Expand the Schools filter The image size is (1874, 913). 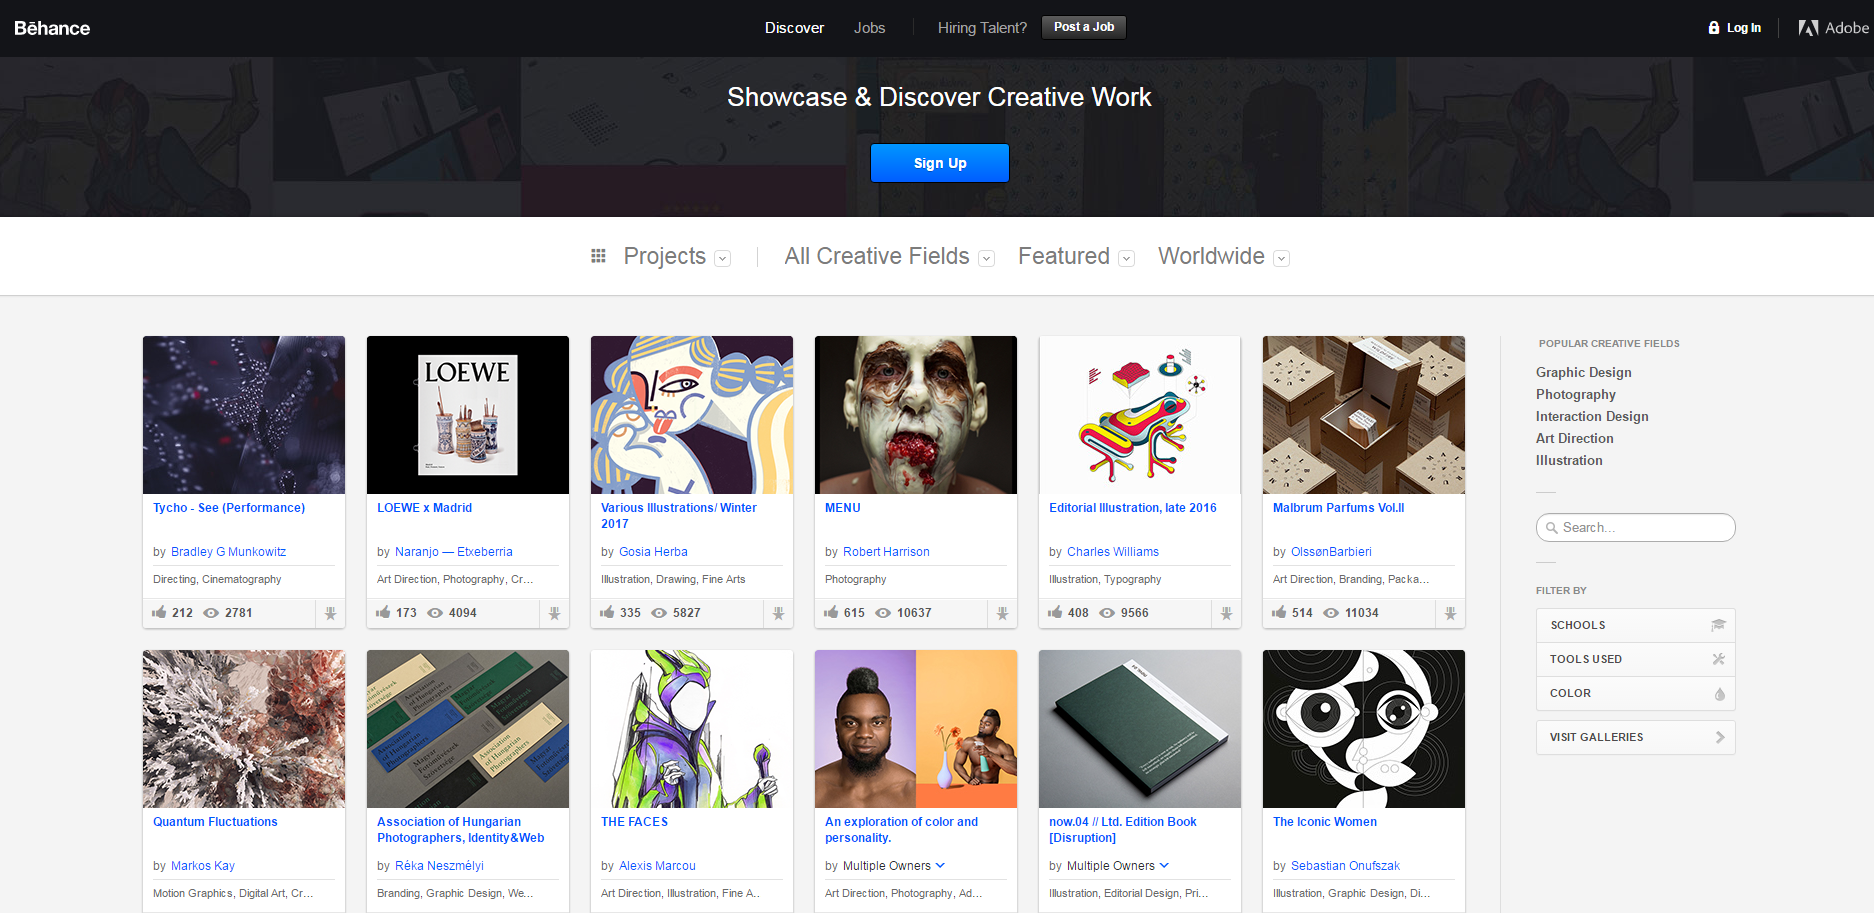tap(1636, 625)
